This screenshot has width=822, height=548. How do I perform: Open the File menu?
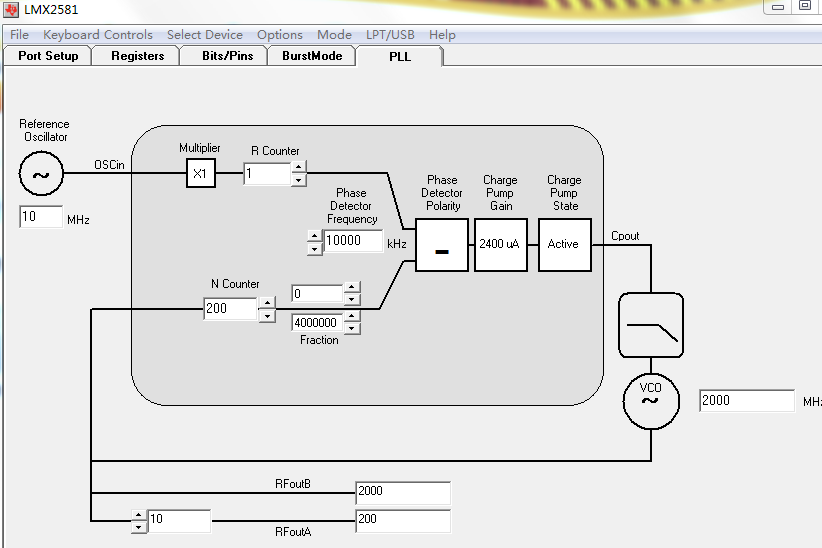tap(19, 35)
